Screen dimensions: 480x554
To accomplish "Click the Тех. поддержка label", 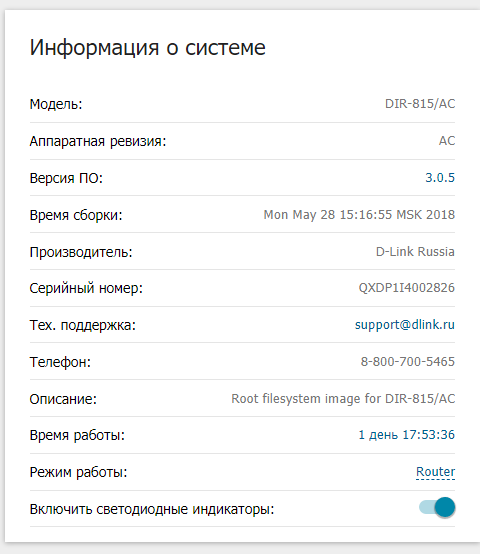I will pyautogui.click(x=83, y=325).
